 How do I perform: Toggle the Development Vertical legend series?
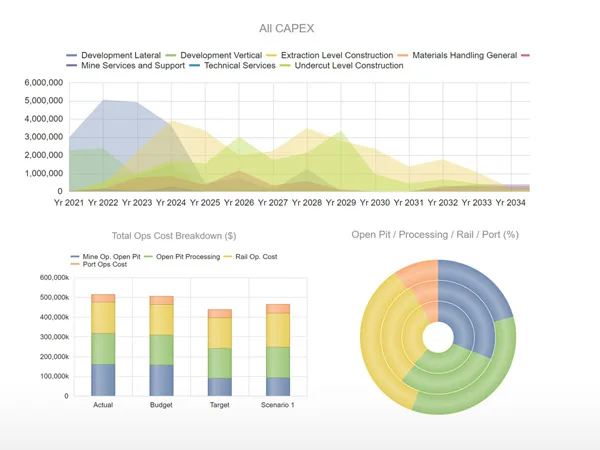tap(214, 55)
